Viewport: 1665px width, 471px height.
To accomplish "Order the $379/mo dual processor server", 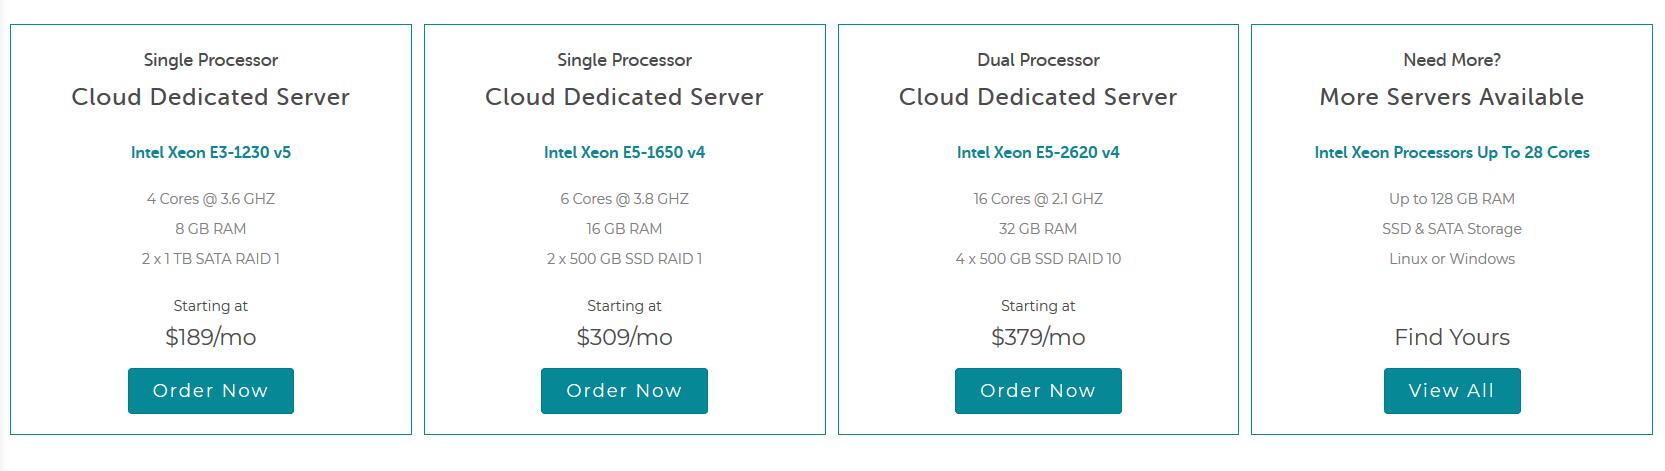I will click(x=1038, y=391).
